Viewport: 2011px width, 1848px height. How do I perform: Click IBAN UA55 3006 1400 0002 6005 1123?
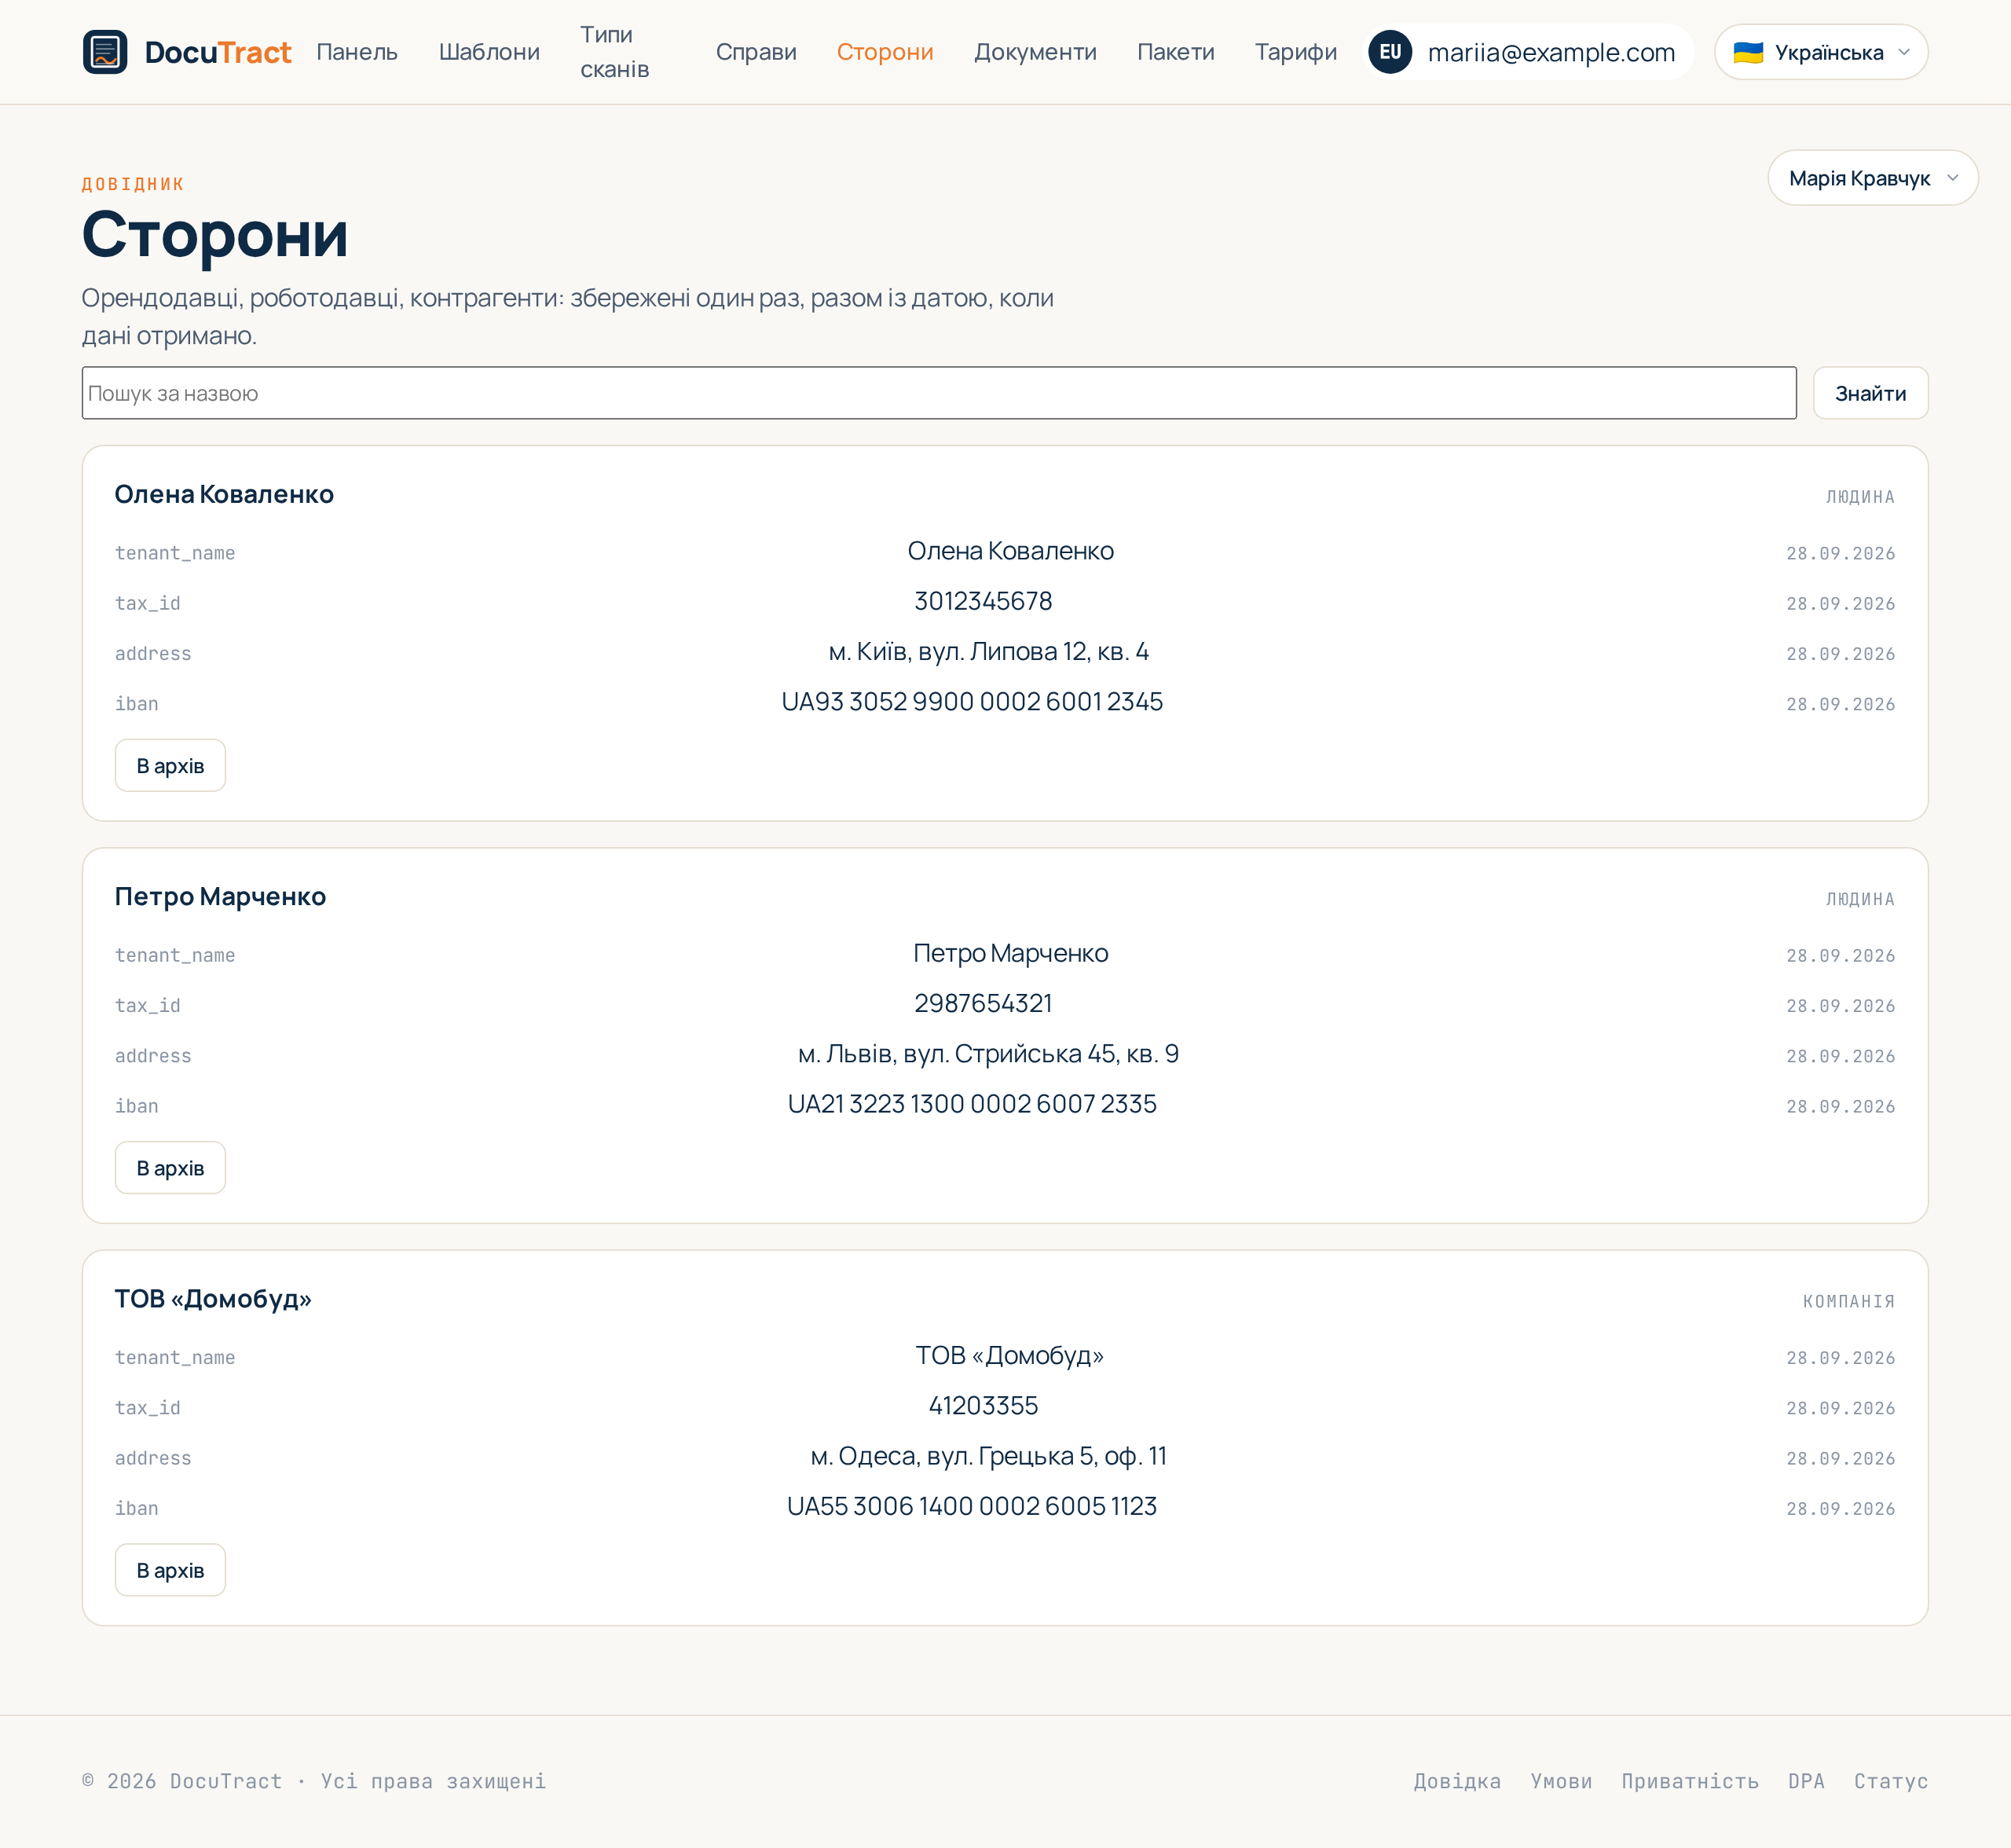972,1506
